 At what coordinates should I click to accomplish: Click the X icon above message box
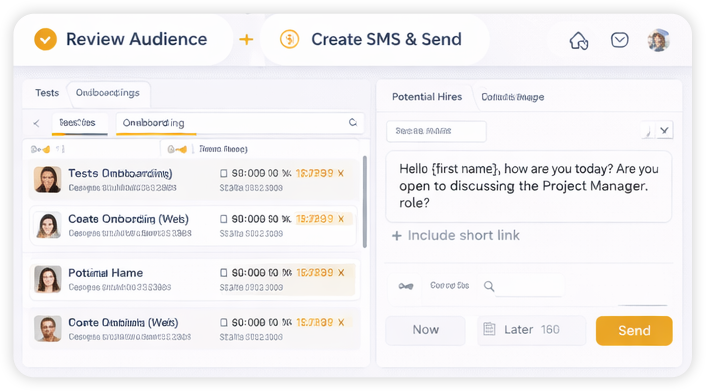[x=664, y=131]
